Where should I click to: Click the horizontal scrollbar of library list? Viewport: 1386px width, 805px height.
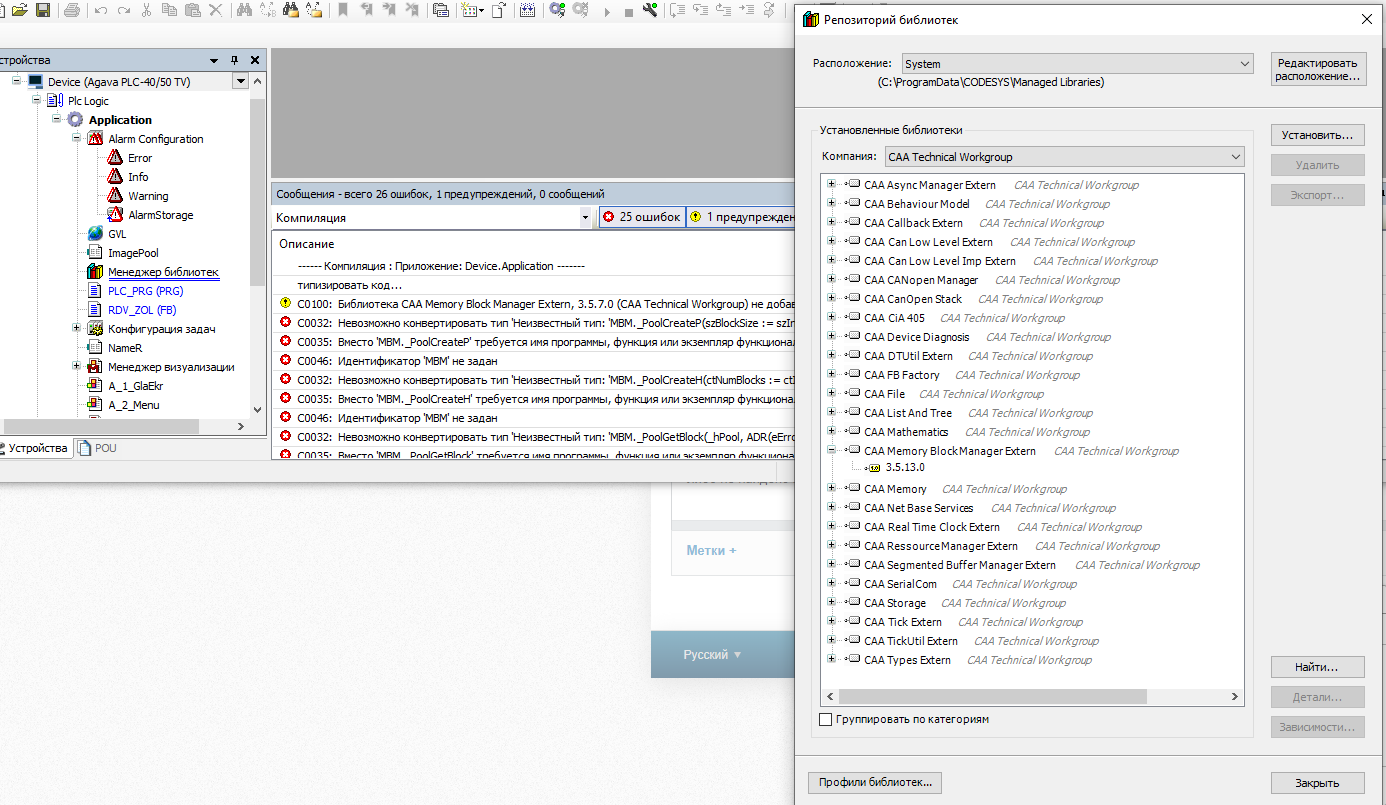992,697
